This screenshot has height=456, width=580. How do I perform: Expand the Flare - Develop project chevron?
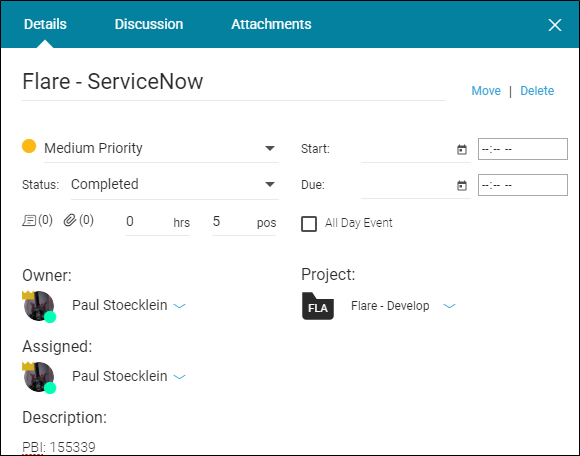point(449,306)
